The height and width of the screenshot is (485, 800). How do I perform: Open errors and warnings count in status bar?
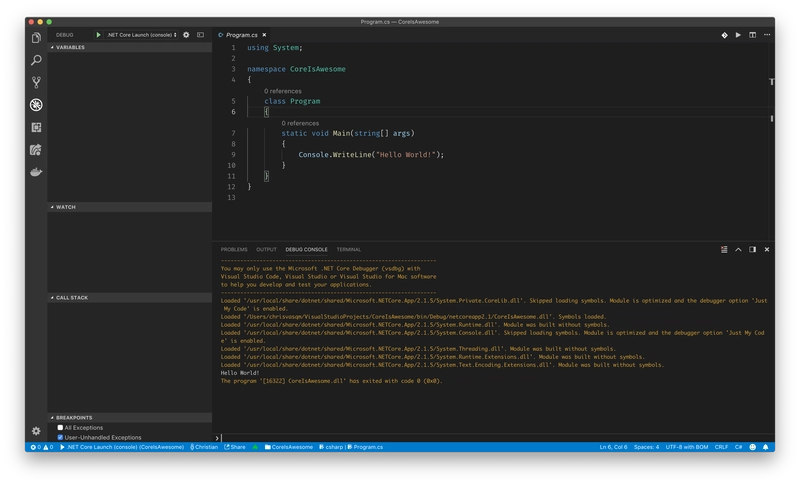point(42,447)
